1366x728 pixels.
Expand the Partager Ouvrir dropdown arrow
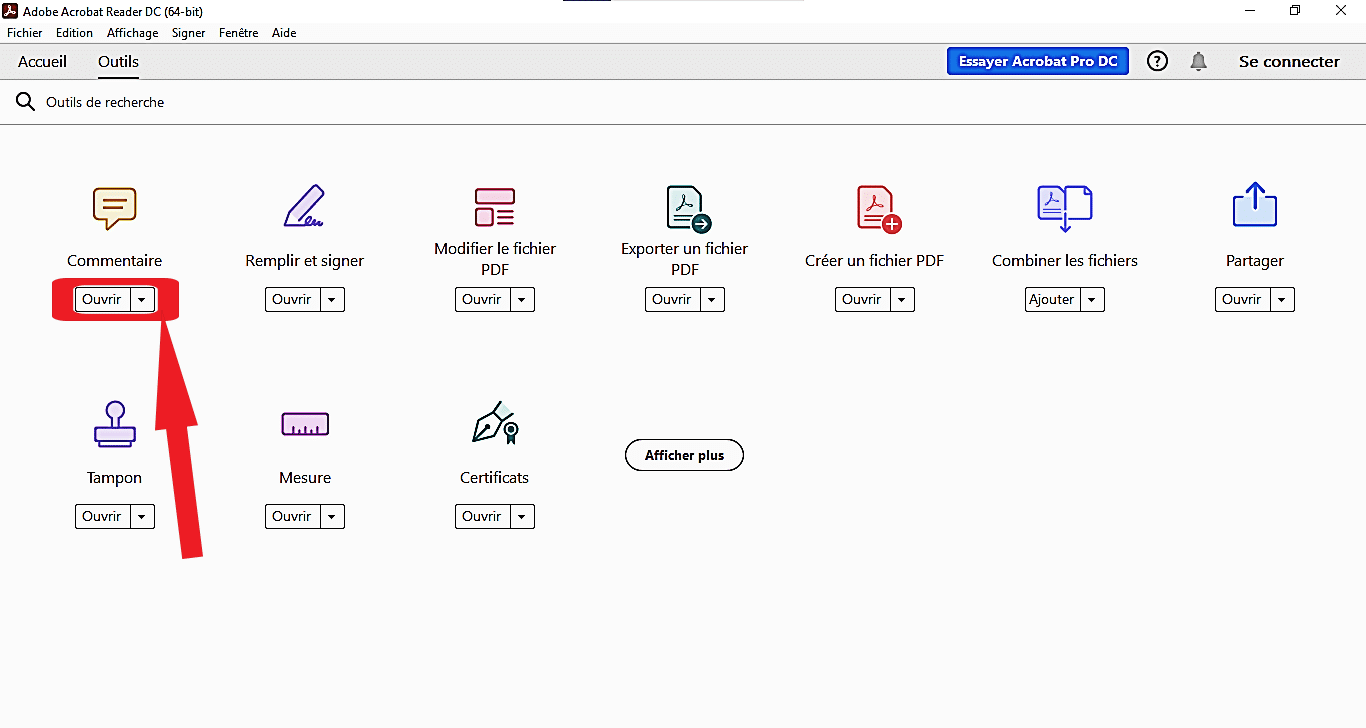click(x=1282, y=300)
